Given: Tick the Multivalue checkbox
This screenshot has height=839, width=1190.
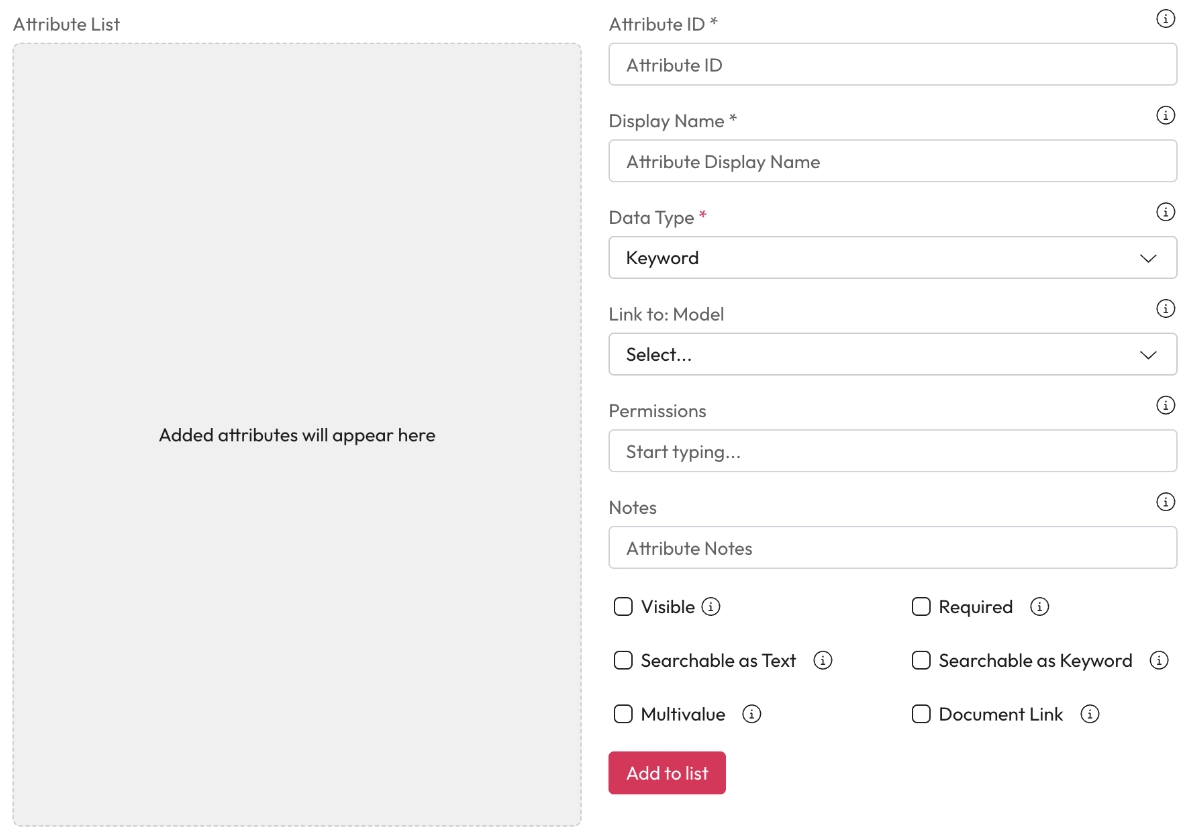Looking at the screenshot, I should [623, 715].
